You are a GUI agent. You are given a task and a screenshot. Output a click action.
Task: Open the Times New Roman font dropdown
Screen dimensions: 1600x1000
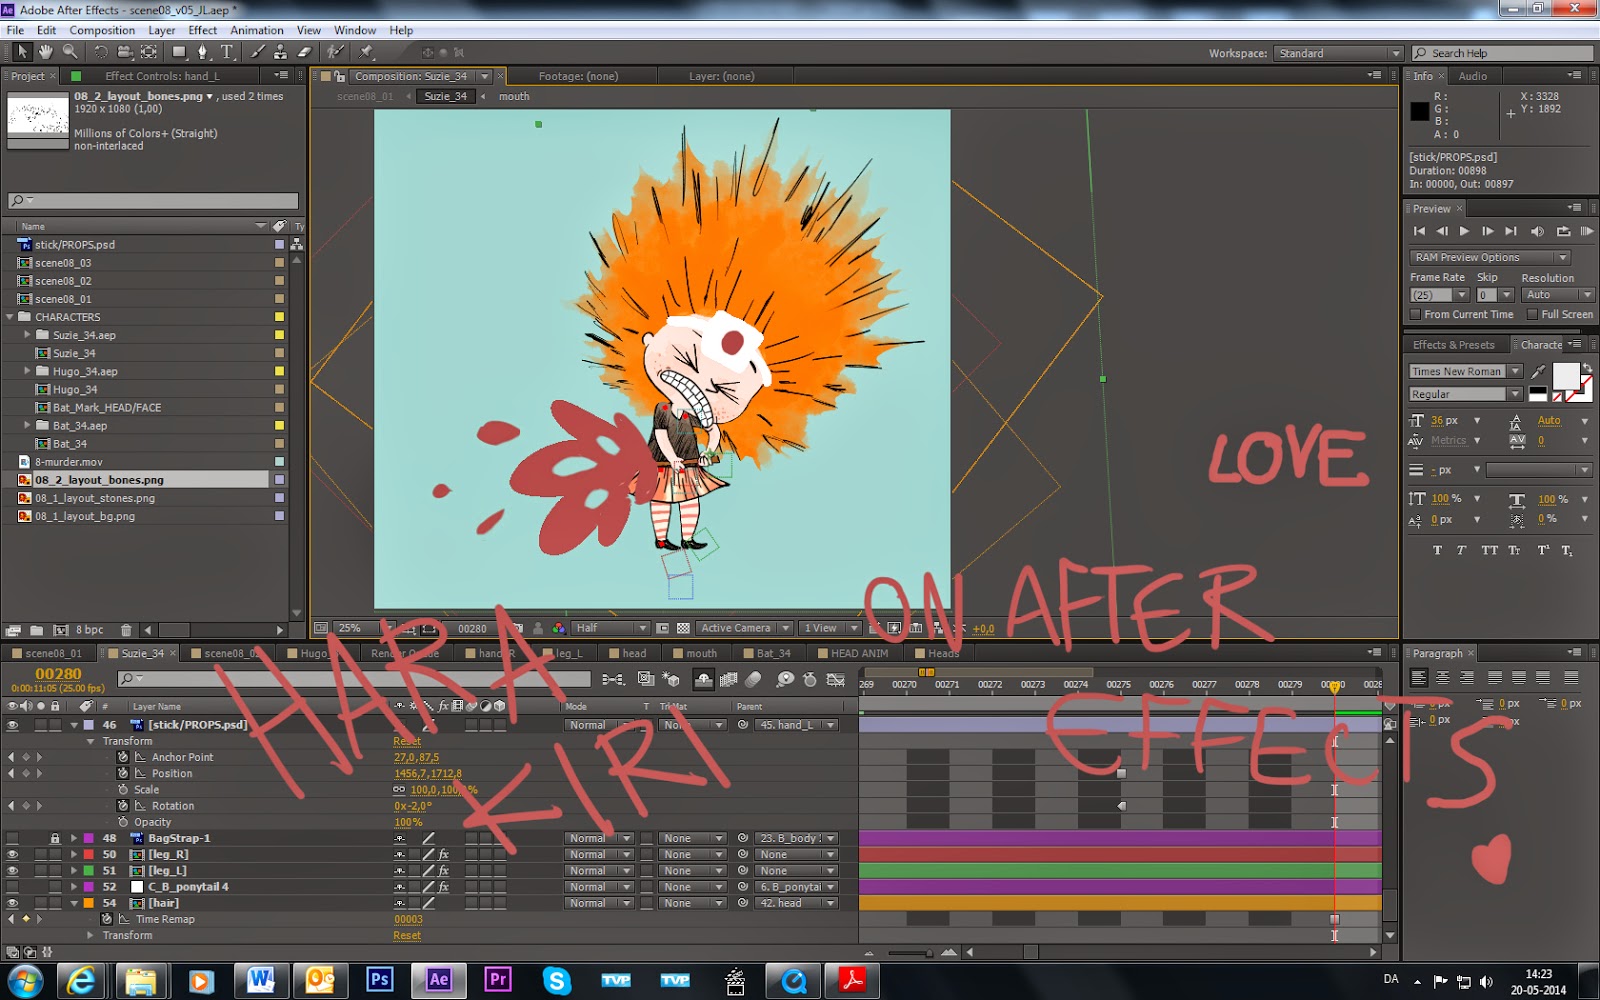point(1466,372)
